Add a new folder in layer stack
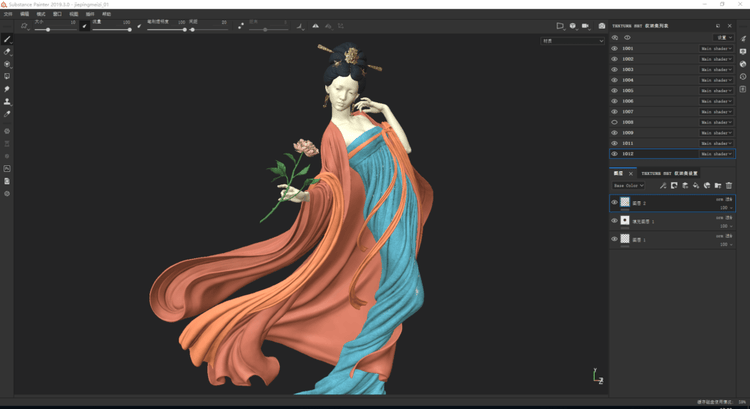This screenshot has width=750, height=409. [x=718, y=186]
